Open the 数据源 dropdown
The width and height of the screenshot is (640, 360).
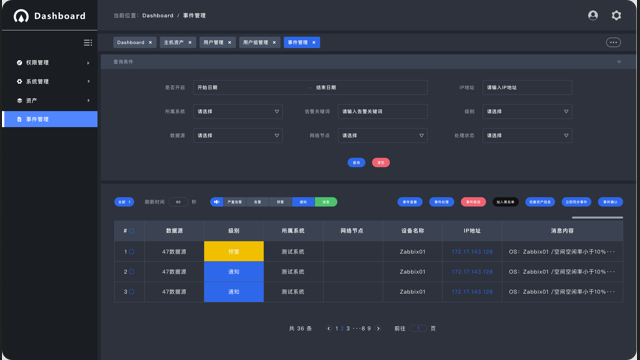click(238, 136)
